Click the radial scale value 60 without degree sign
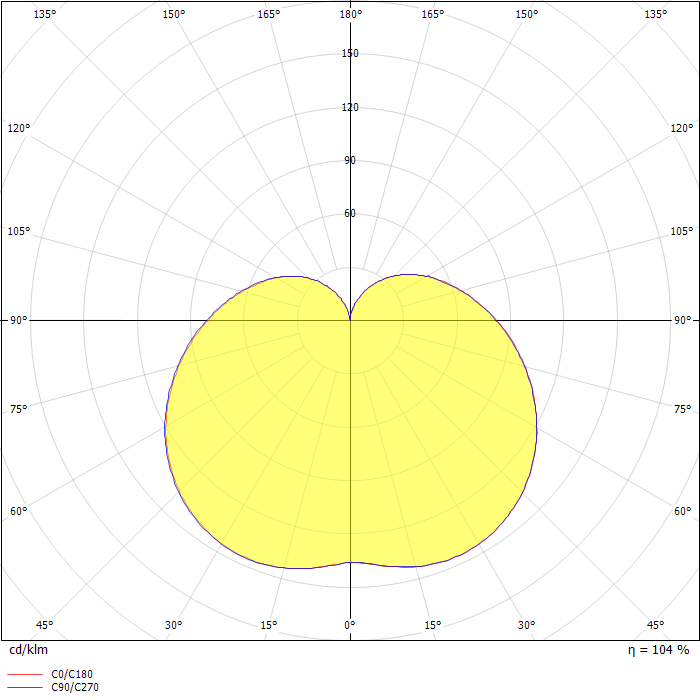 pyautogui.click(x=350, y=213)
